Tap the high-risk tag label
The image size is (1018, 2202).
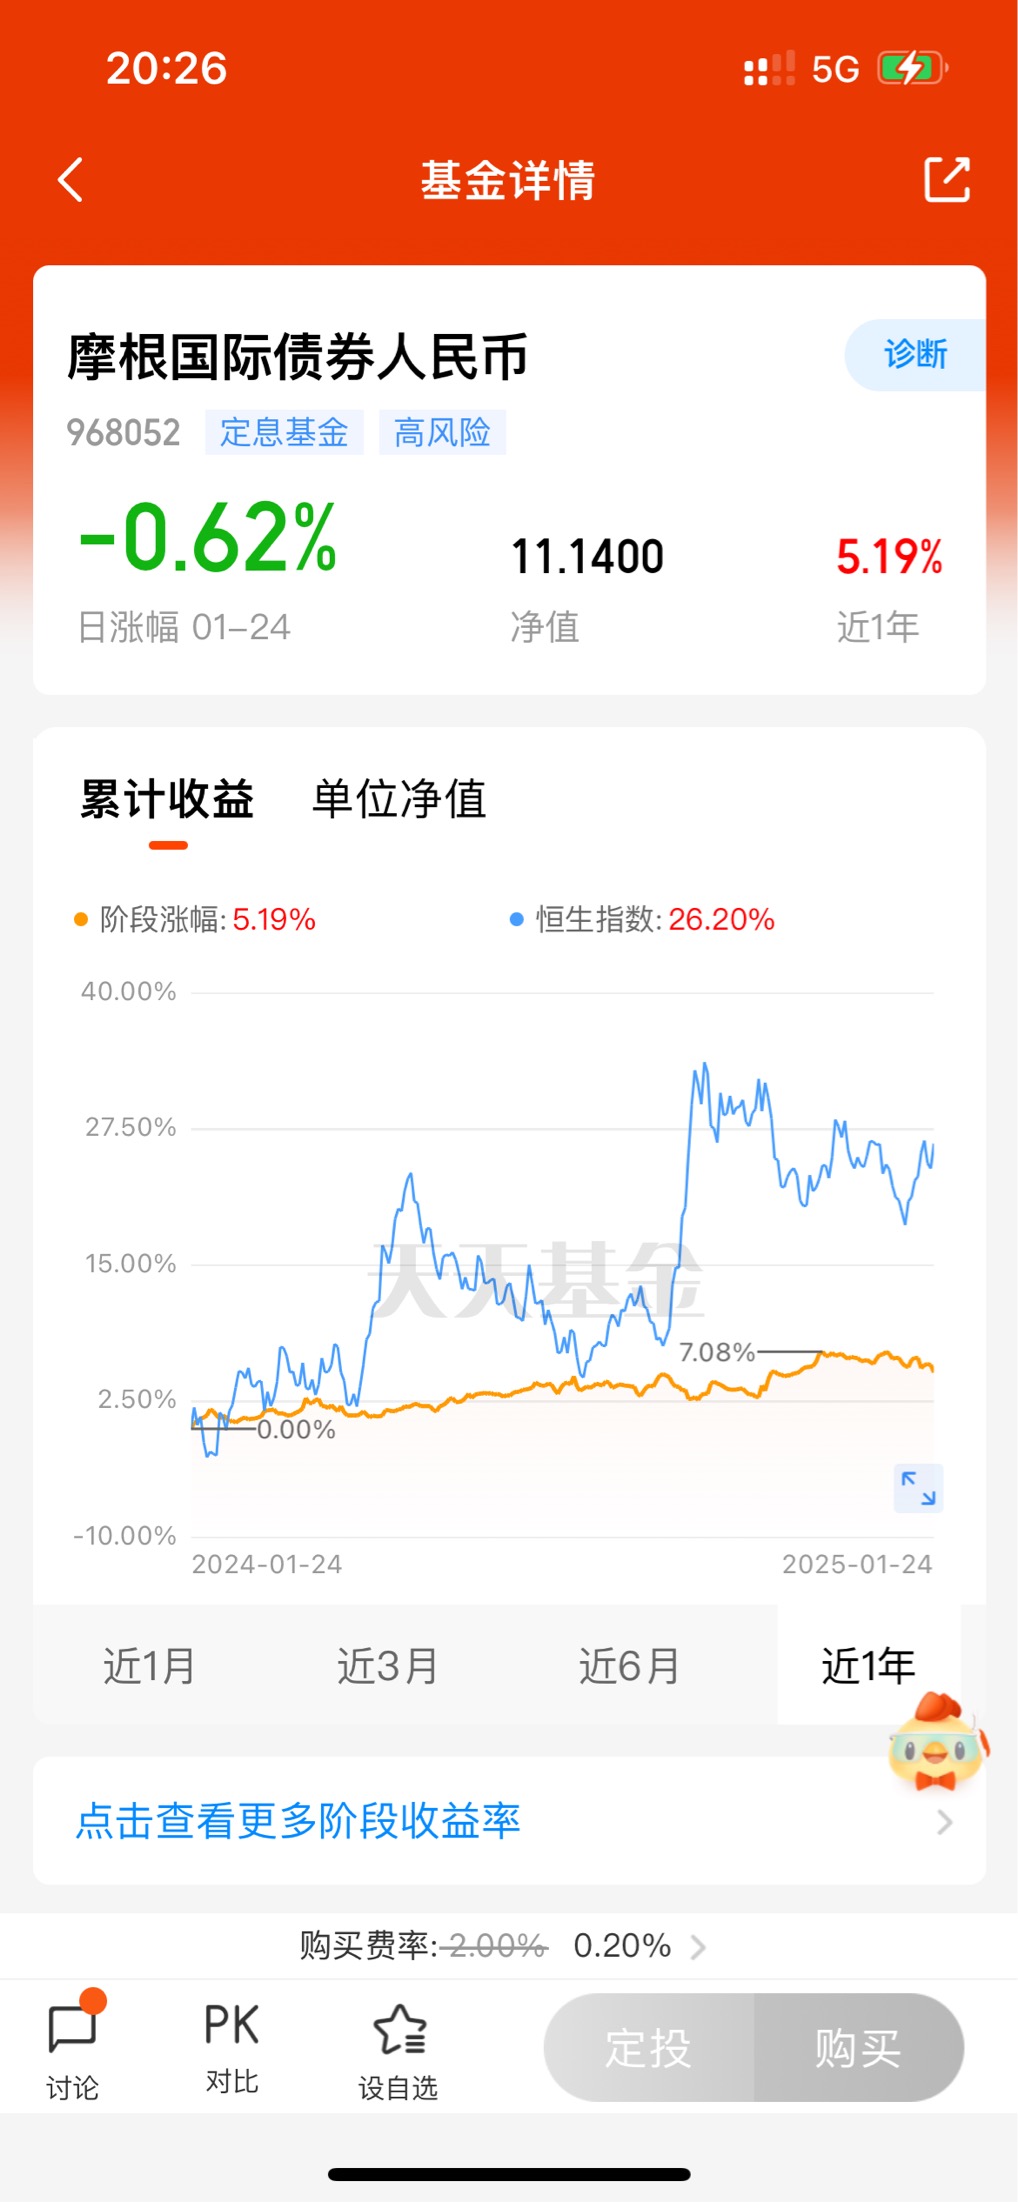click(442, 432)
